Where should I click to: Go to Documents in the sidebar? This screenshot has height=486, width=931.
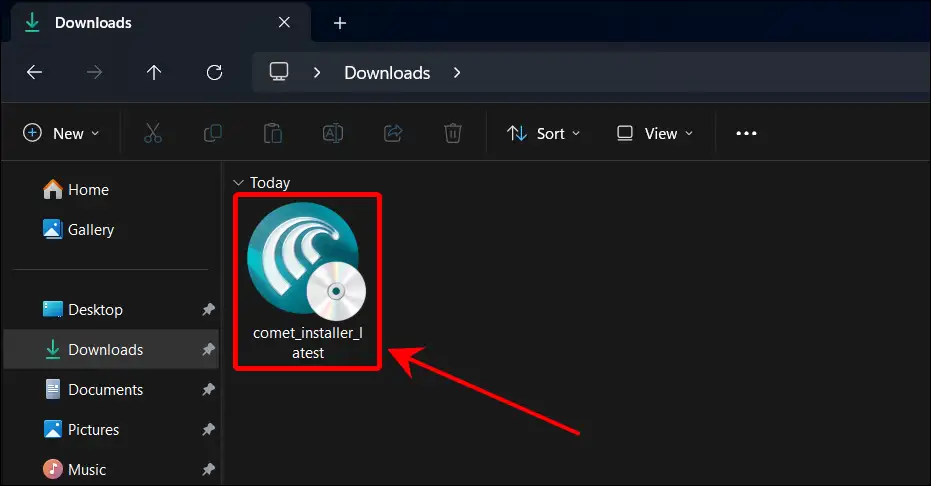[x=105, y=390]
